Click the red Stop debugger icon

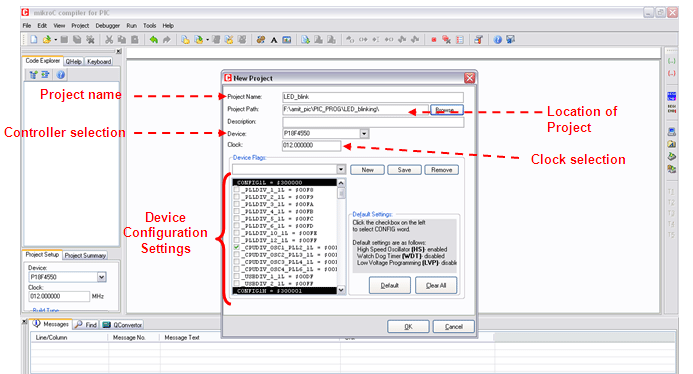434,40
